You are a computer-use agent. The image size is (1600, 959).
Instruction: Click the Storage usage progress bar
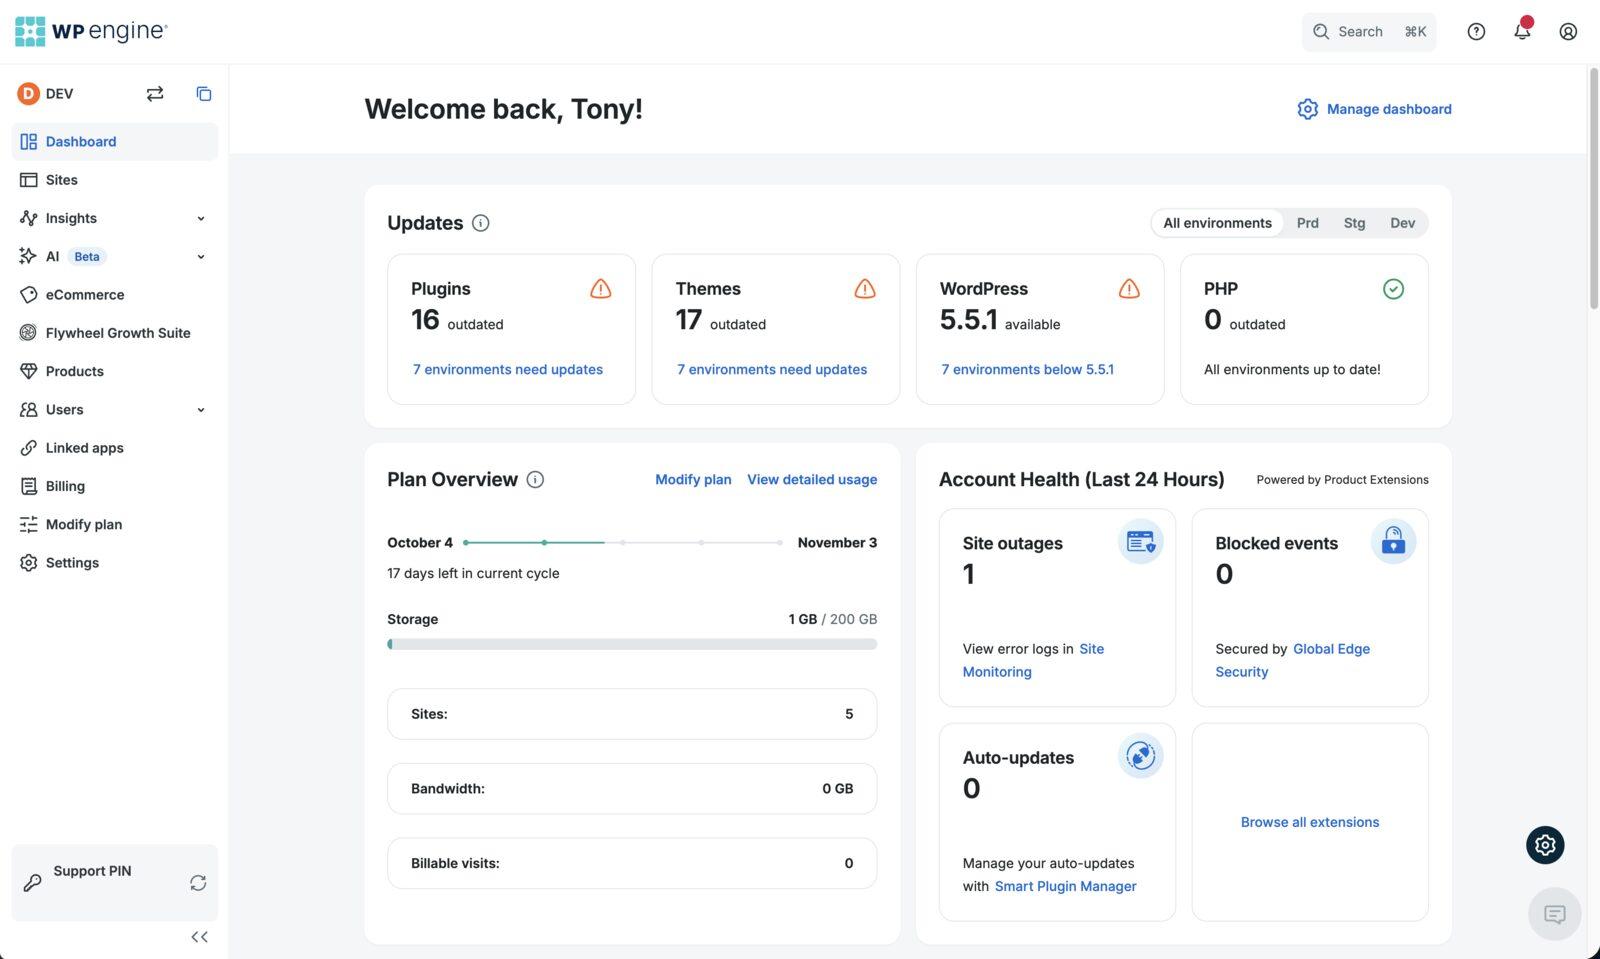pyautogui.click(x=632, y=645)
